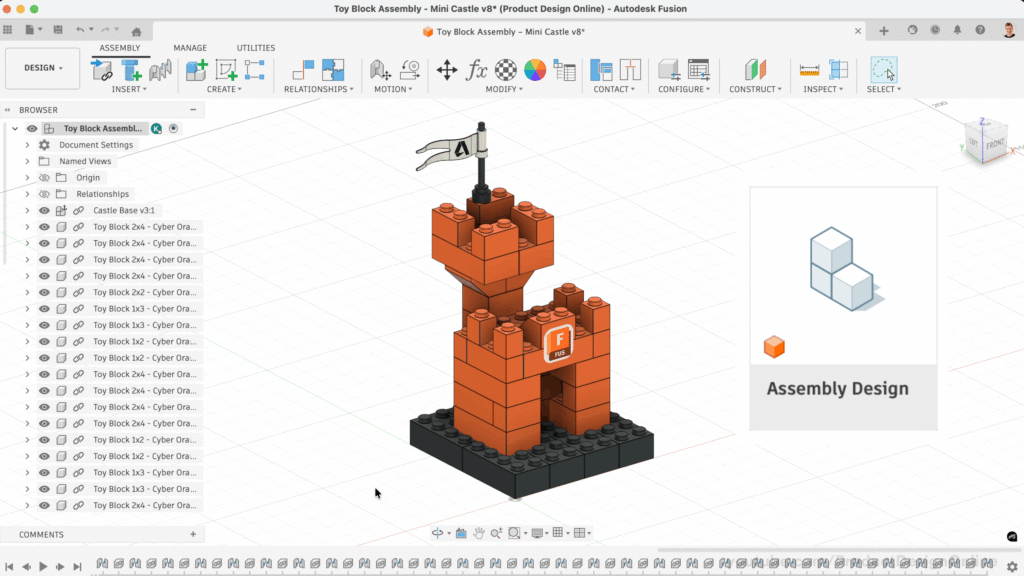
Task: Click the Home icon in the top bar
Action: 136,32
